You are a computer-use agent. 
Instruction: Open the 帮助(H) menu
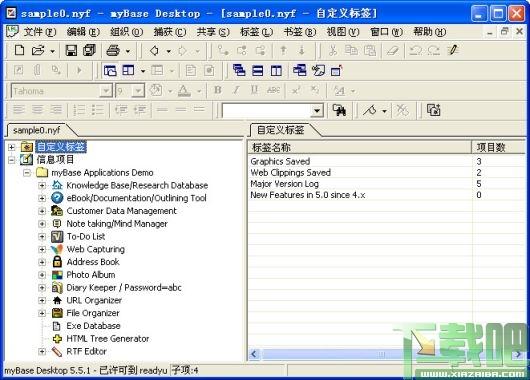[x=430, y=32]
